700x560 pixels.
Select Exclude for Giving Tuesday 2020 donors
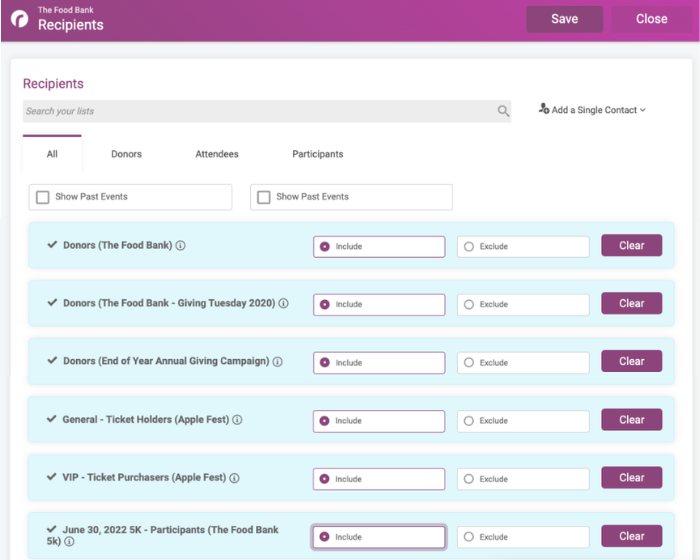[x=523, y=305]
